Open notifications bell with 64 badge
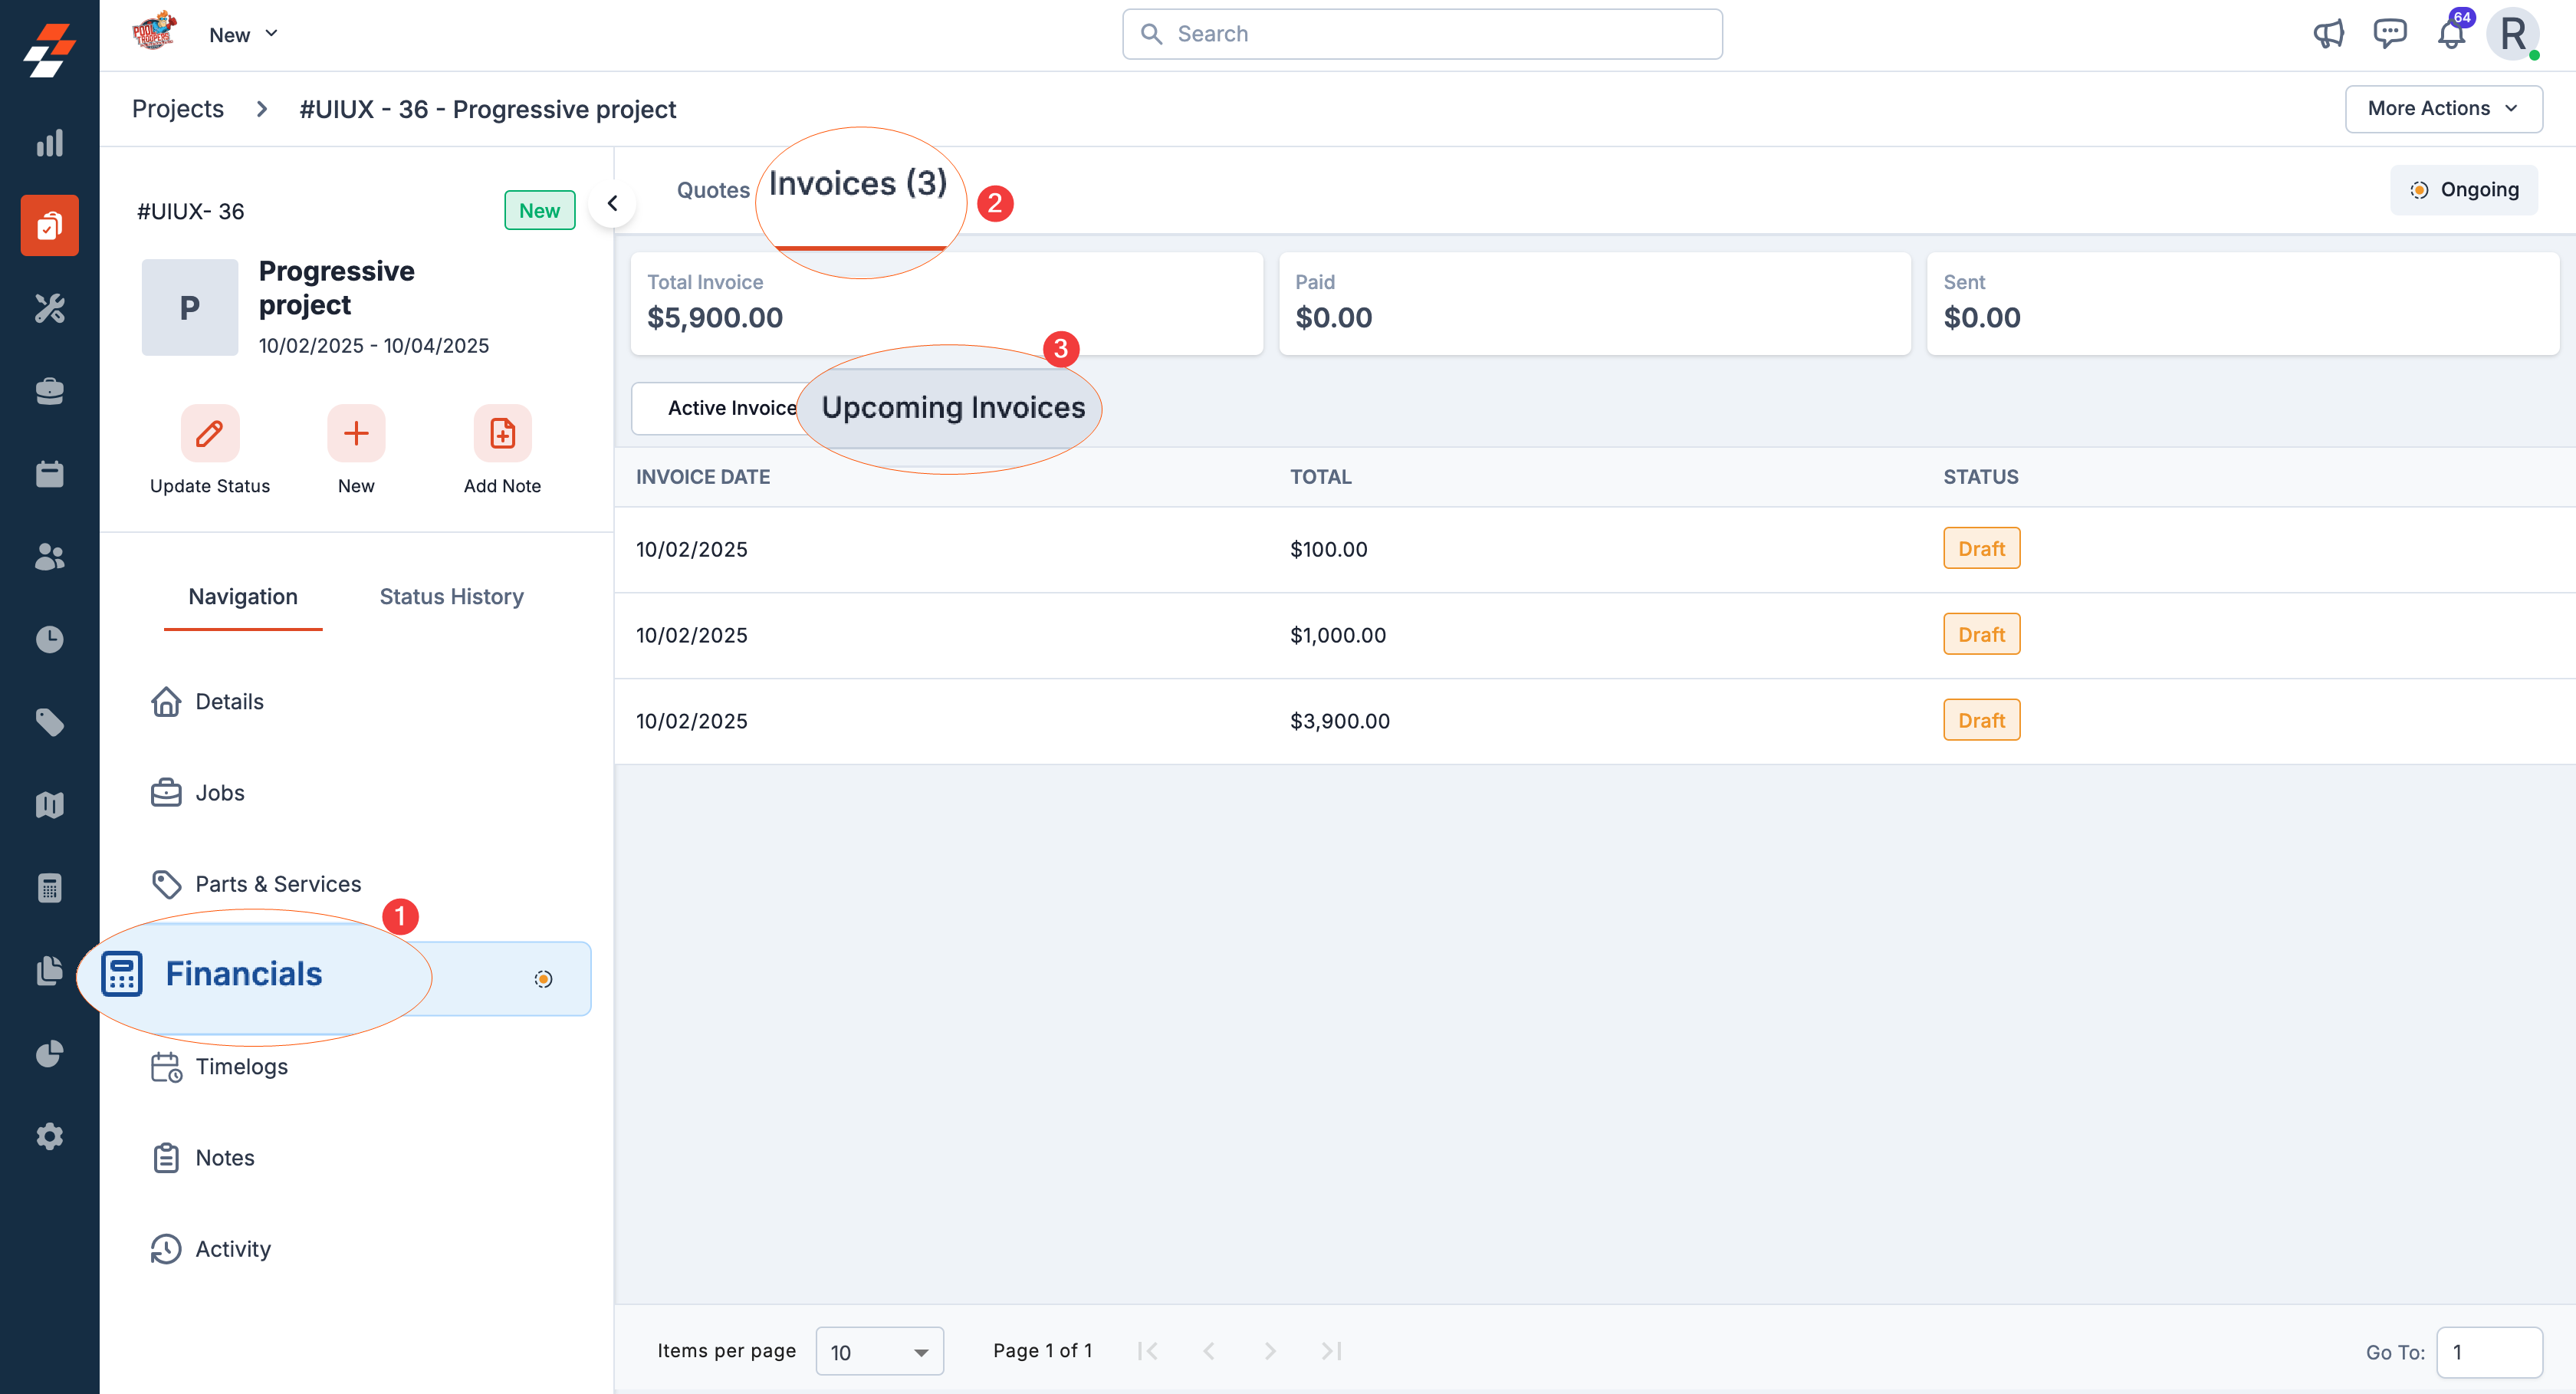Image resolution: width=2576 pixels, height=1394 pixels. click(x=2450, y=34)
